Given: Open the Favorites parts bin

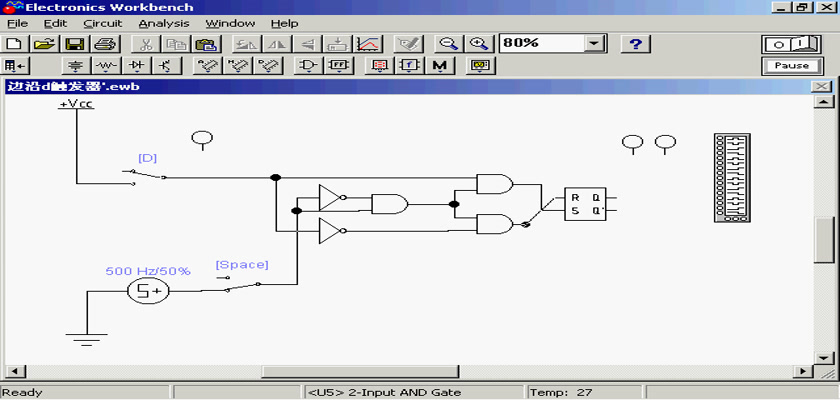Looking at the screenshot, I should (x=14, y=66).
